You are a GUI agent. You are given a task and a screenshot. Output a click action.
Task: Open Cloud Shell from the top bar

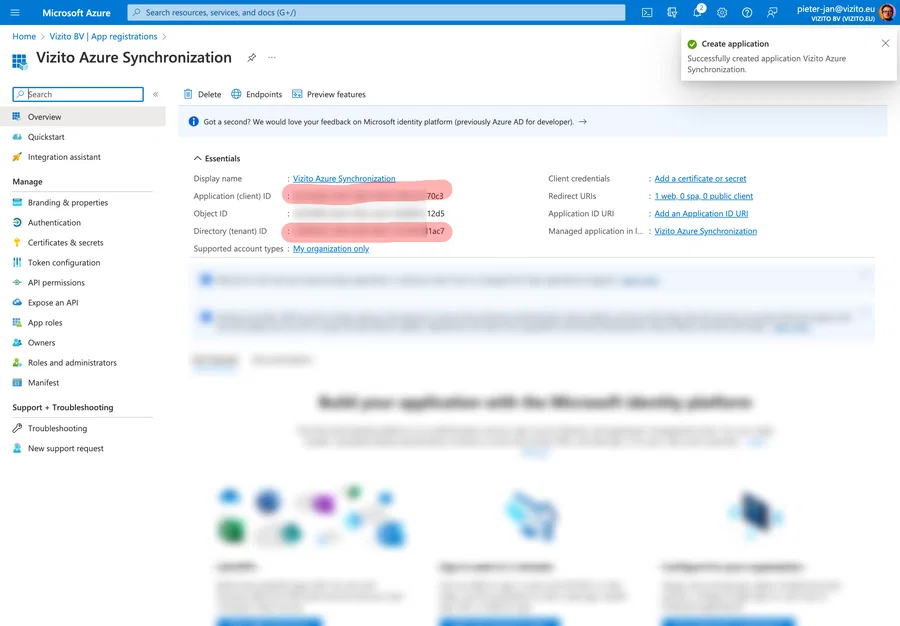point(647,13)
